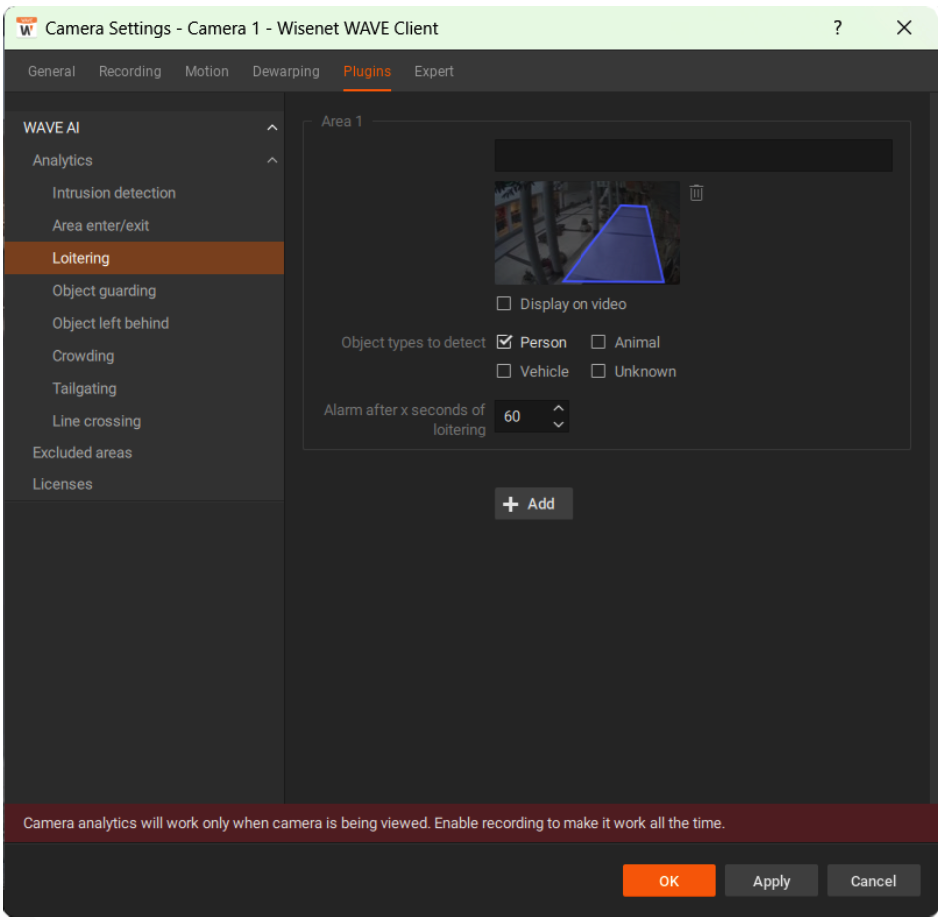Check the Unknown object type

pyautogui.click(x=598, y=371)
